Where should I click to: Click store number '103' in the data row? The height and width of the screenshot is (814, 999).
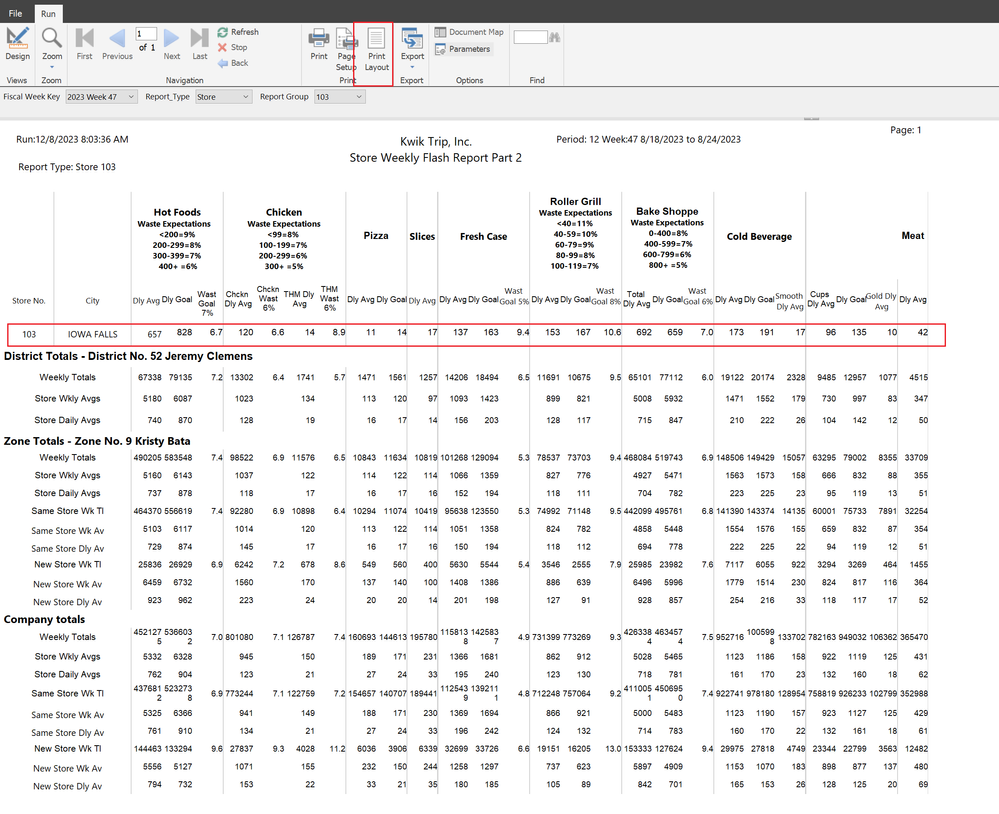pyautogui.click(x=29, y=334)
